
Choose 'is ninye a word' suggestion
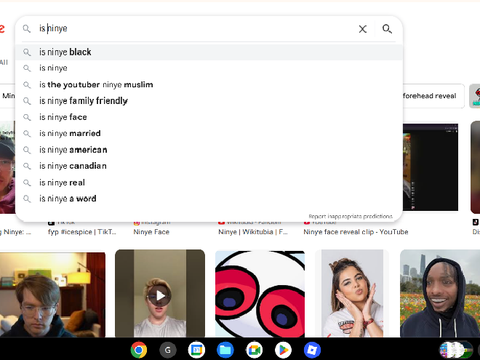point(209,199)
